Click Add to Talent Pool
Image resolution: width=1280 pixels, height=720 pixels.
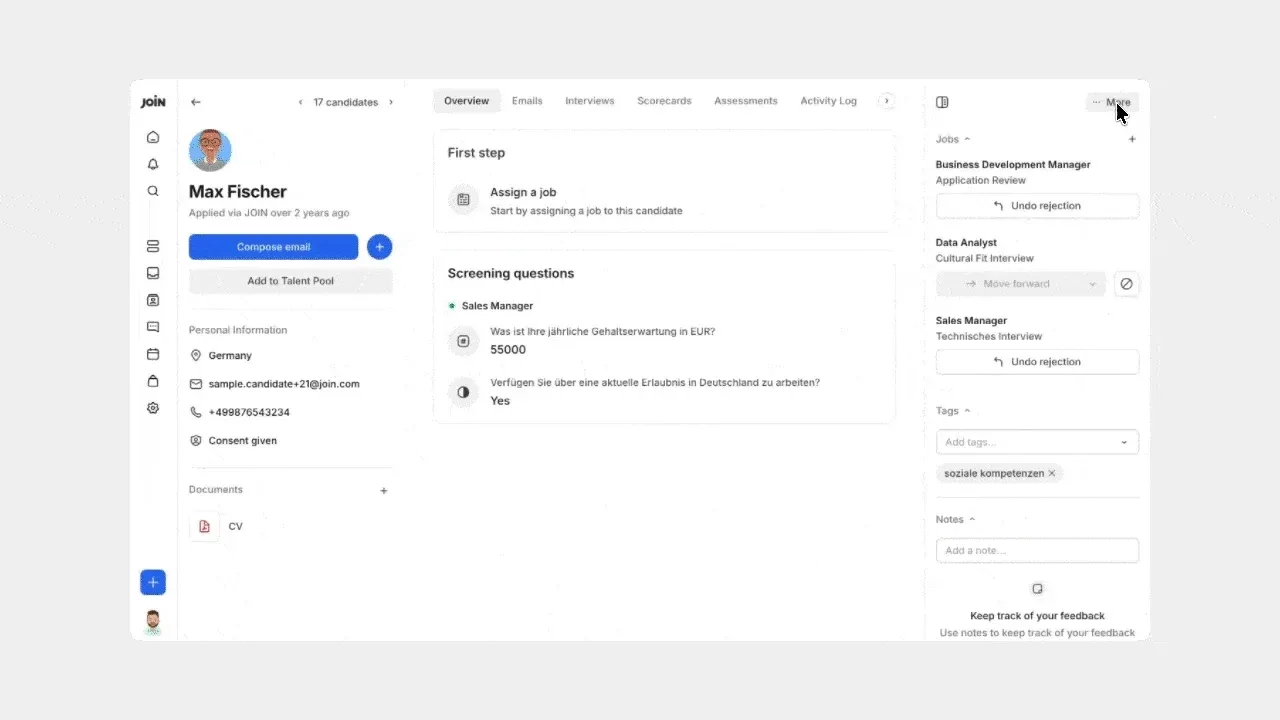(x=291, y=281)
